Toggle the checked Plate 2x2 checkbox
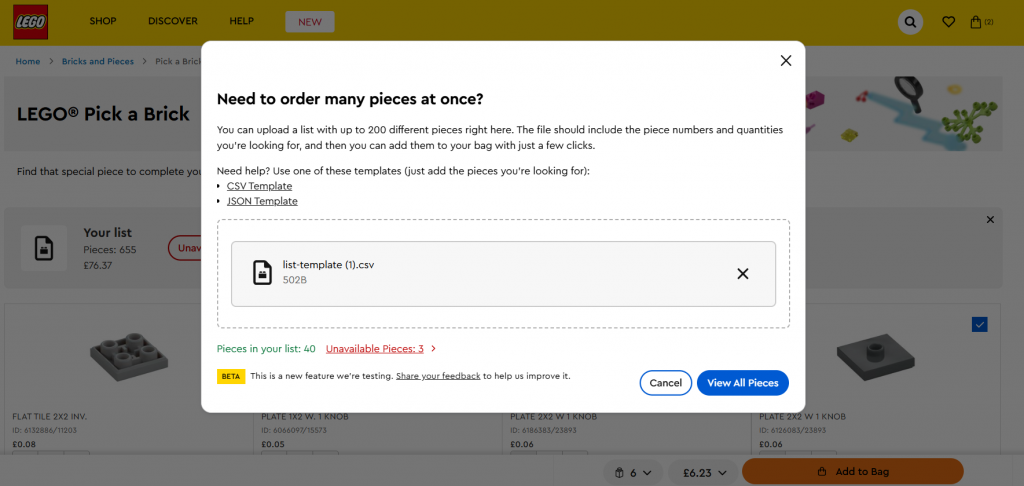The height and width of the screenshot is (486, 1024). click(979, 324)
